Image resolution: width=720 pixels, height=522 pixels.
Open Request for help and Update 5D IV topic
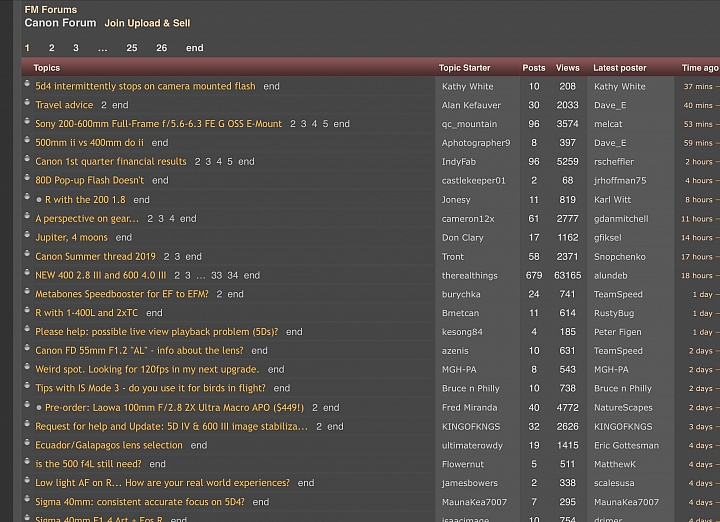[x=171, y=427]
